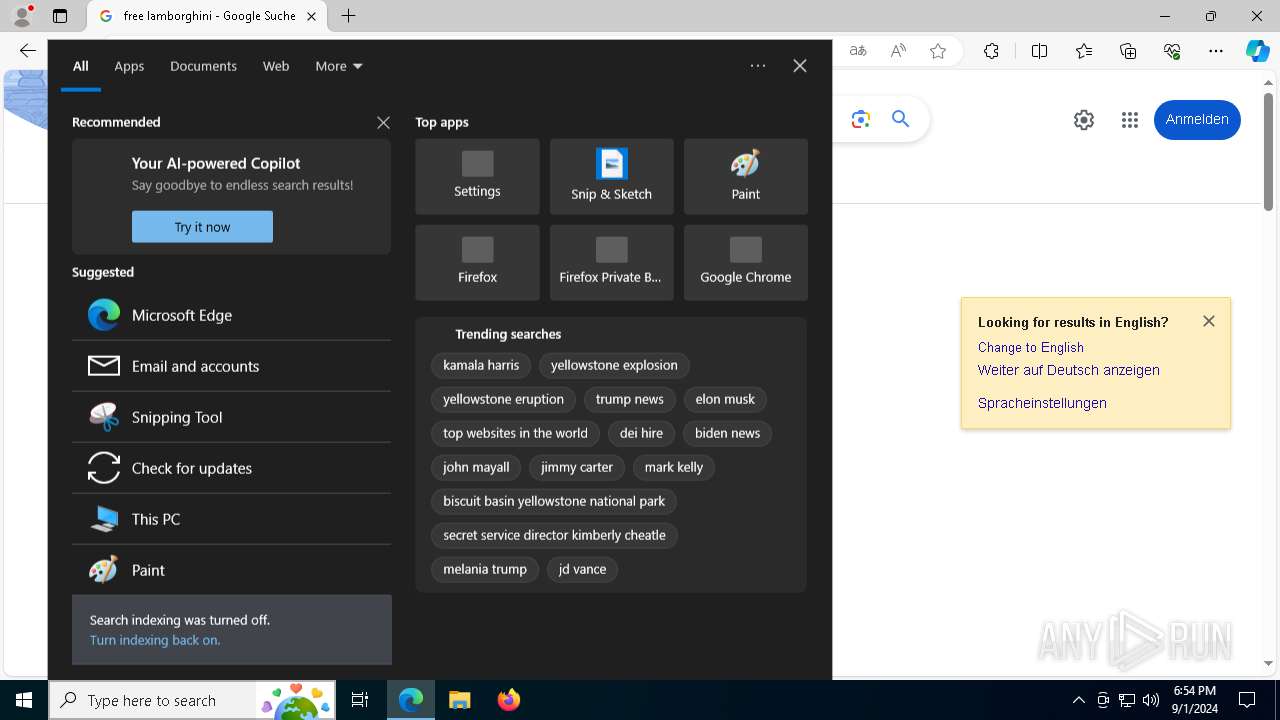Click the Windows Start button
1280x720 pixels.
point(24,700)
